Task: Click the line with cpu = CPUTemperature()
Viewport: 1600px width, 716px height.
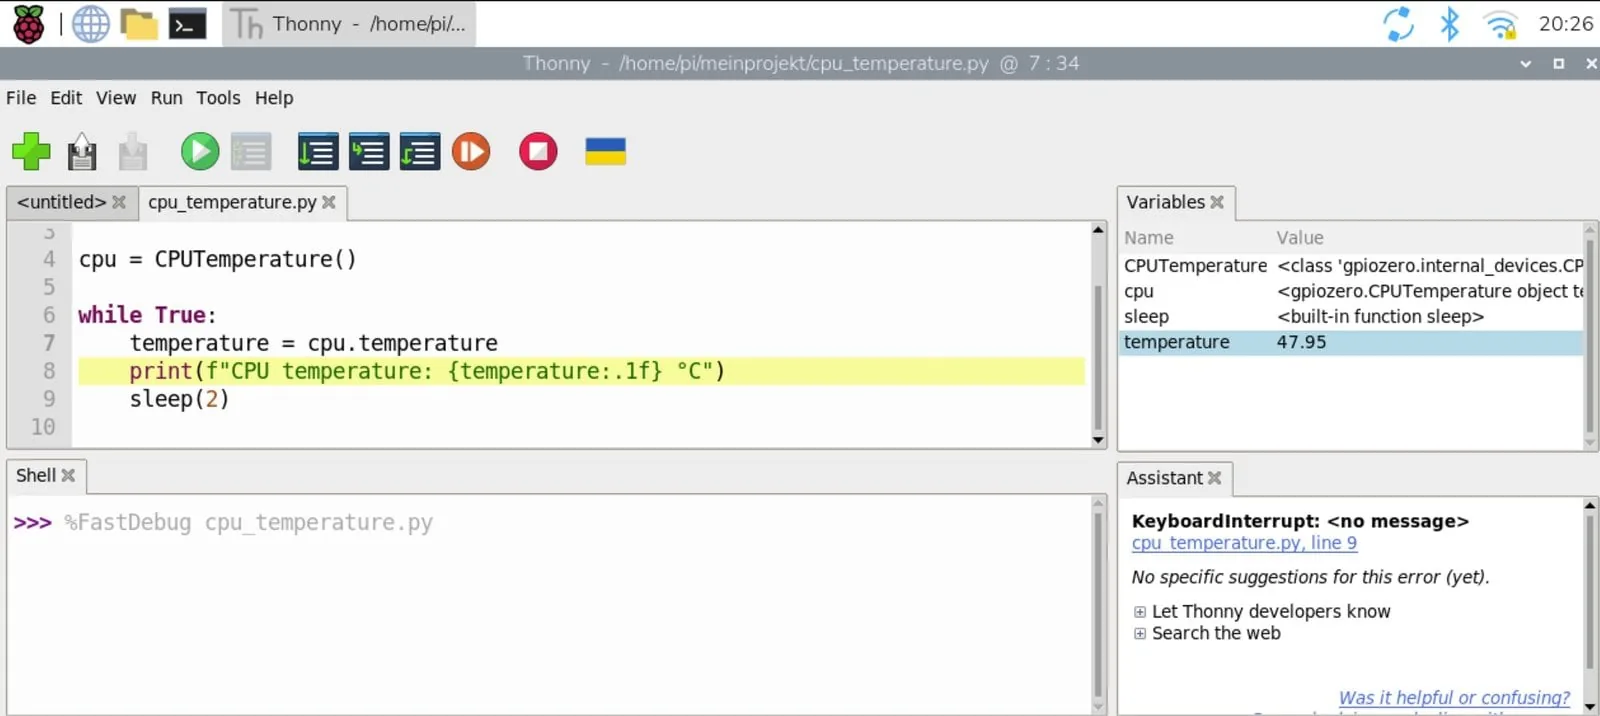Action: 217,259
